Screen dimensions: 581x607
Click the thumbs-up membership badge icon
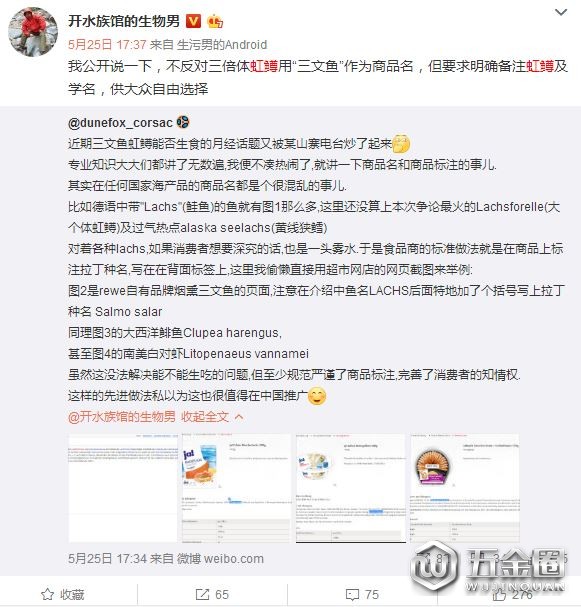click(215, 21)
